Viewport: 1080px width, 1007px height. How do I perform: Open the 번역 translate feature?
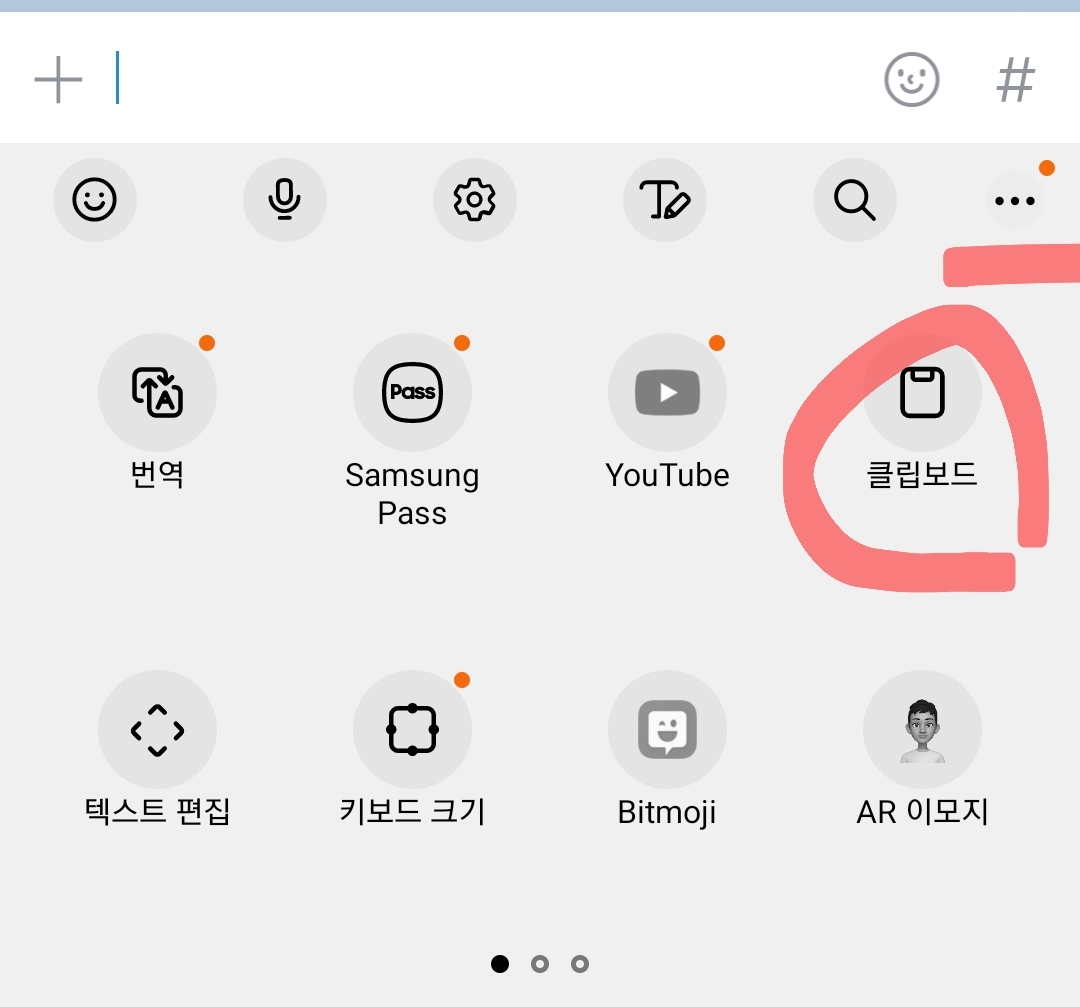(156, 392)
